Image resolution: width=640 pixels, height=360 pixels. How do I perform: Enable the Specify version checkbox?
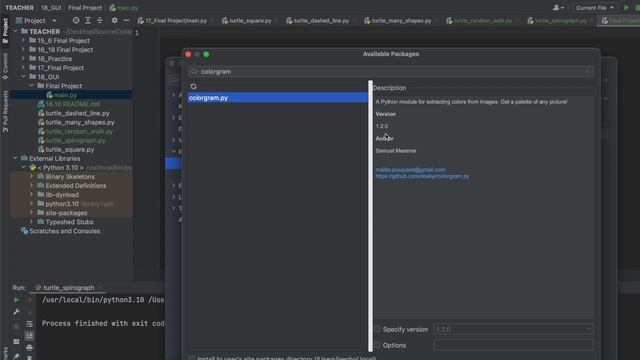[378, 329]
